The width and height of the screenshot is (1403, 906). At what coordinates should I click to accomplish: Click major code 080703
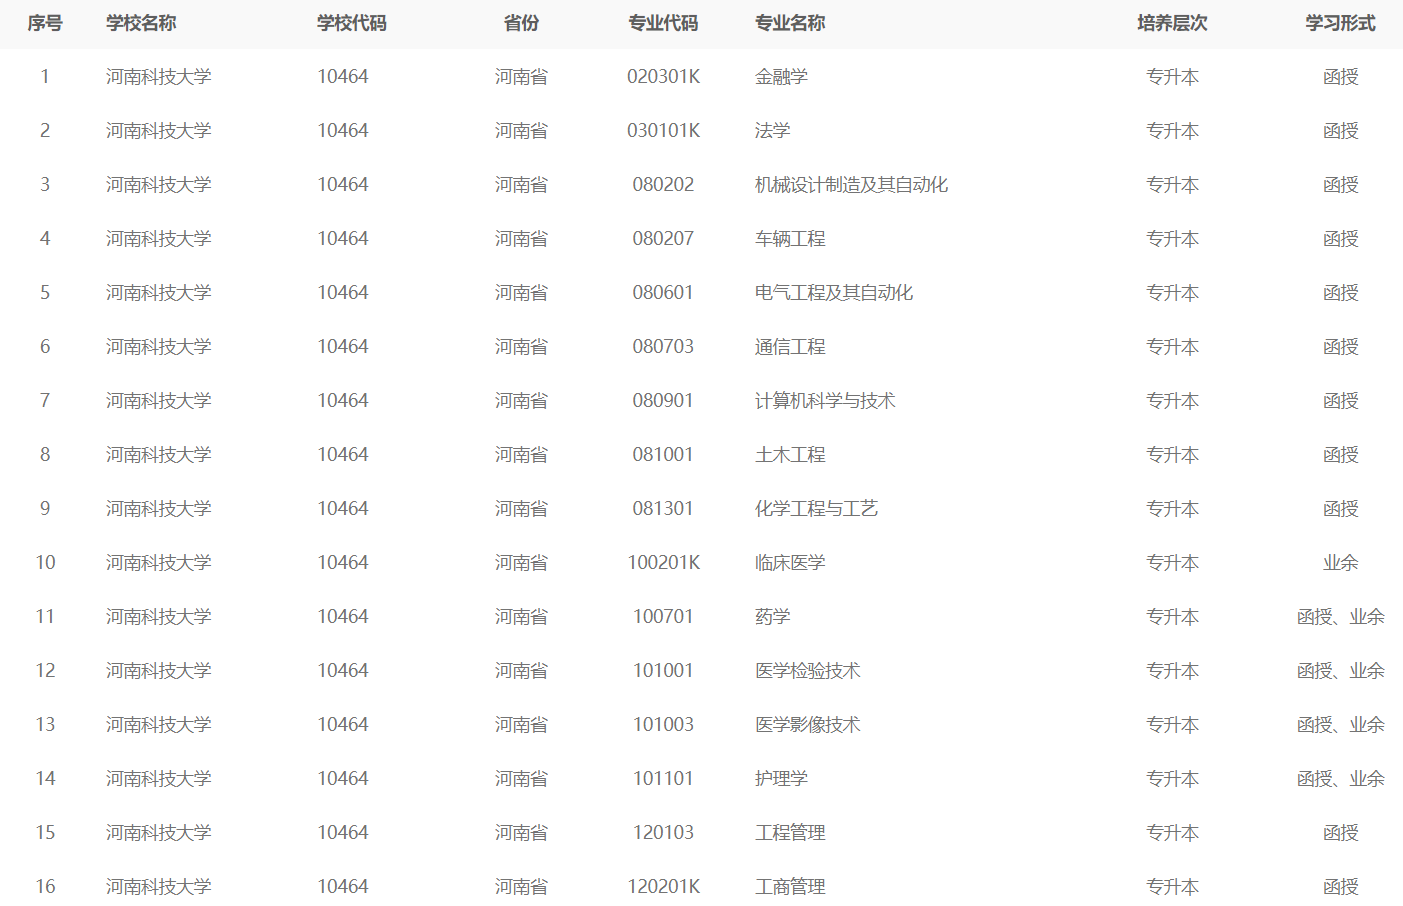pos(663,347)
